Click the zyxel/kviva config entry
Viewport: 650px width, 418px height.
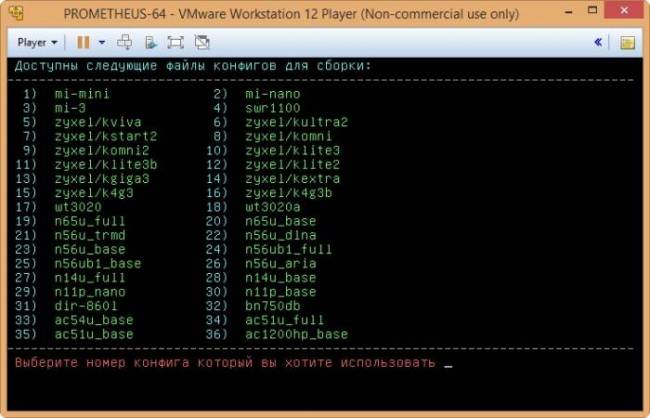(x=98, y=122)
